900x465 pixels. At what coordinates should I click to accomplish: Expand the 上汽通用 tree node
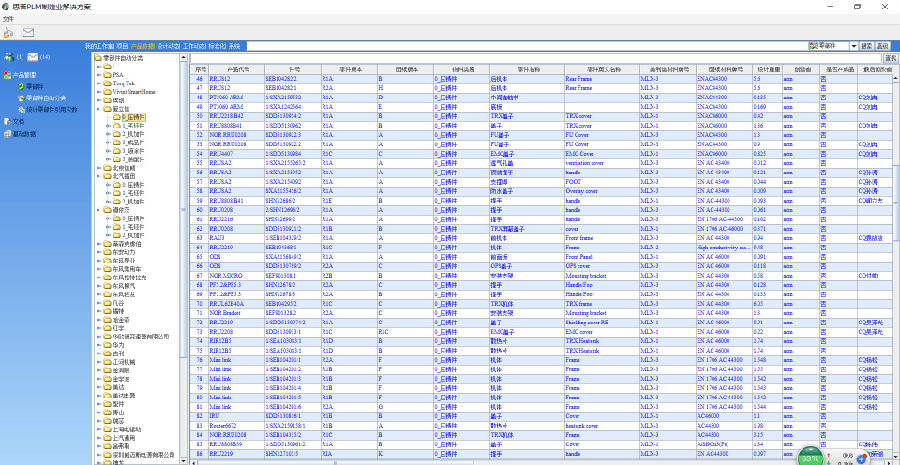pos(99,437)
